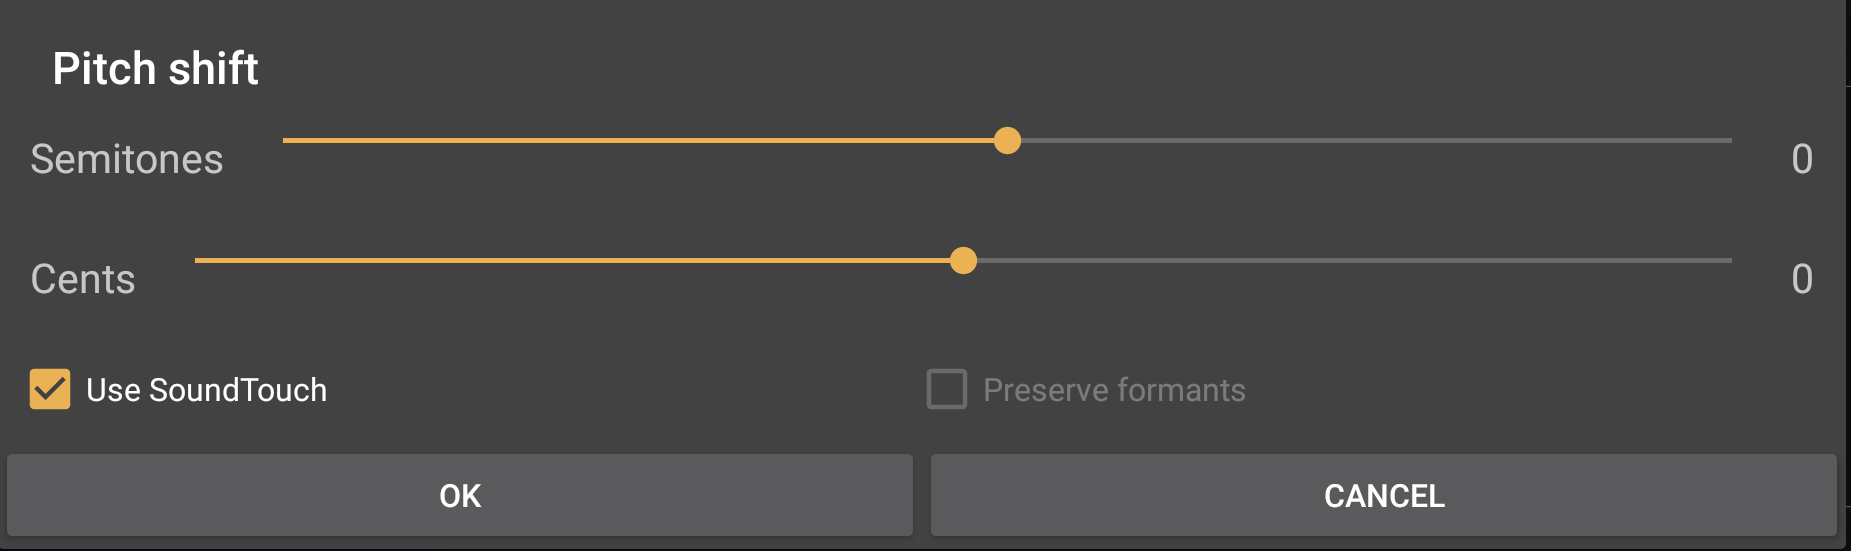Click the Pitch shift dialog title

click(x=156, y=69)
